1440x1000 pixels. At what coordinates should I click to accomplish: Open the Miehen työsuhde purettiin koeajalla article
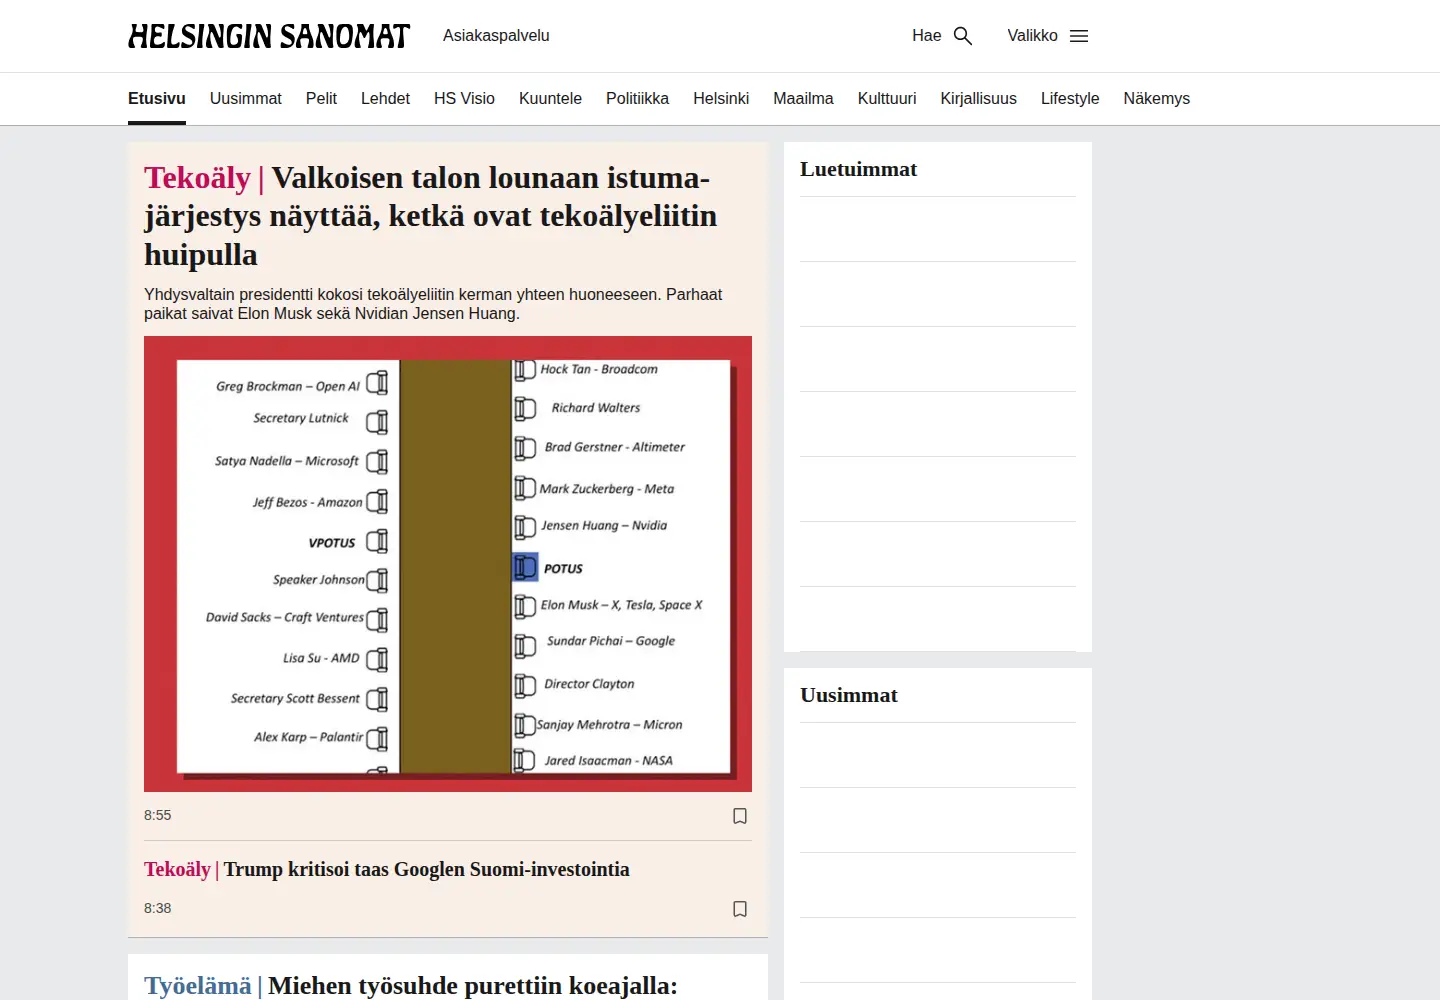click(473, 985)
